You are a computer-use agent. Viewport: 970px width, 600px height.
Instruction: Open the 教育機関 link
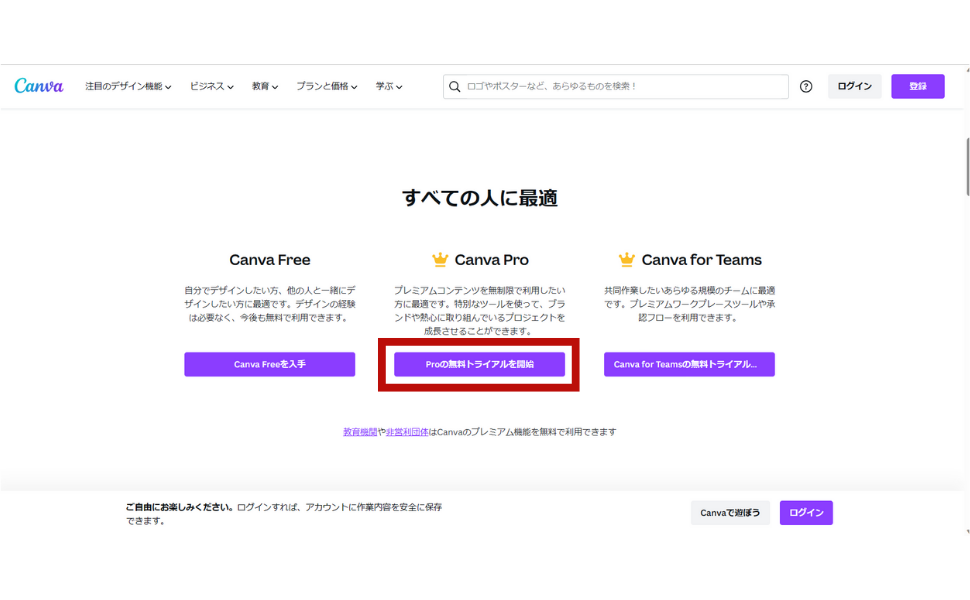tap(360, 432)
